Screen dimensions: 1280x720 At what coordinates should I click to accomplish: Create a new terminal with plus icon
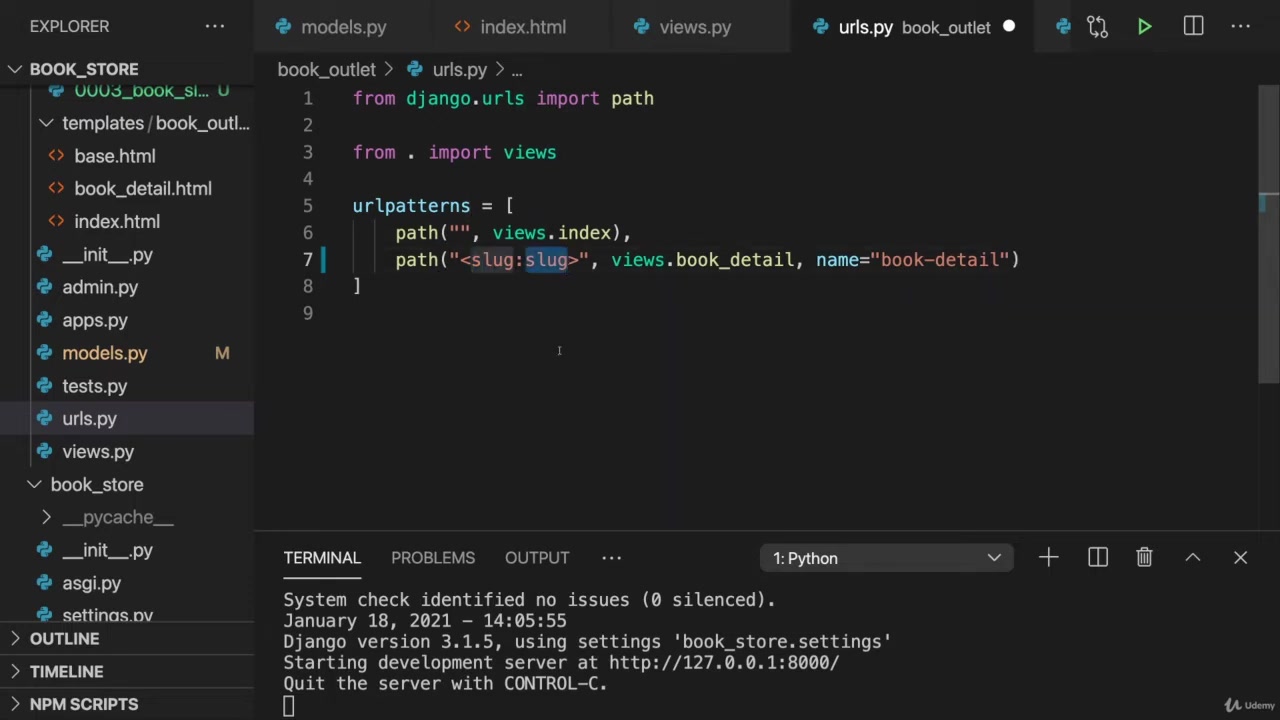(1048, 558)
